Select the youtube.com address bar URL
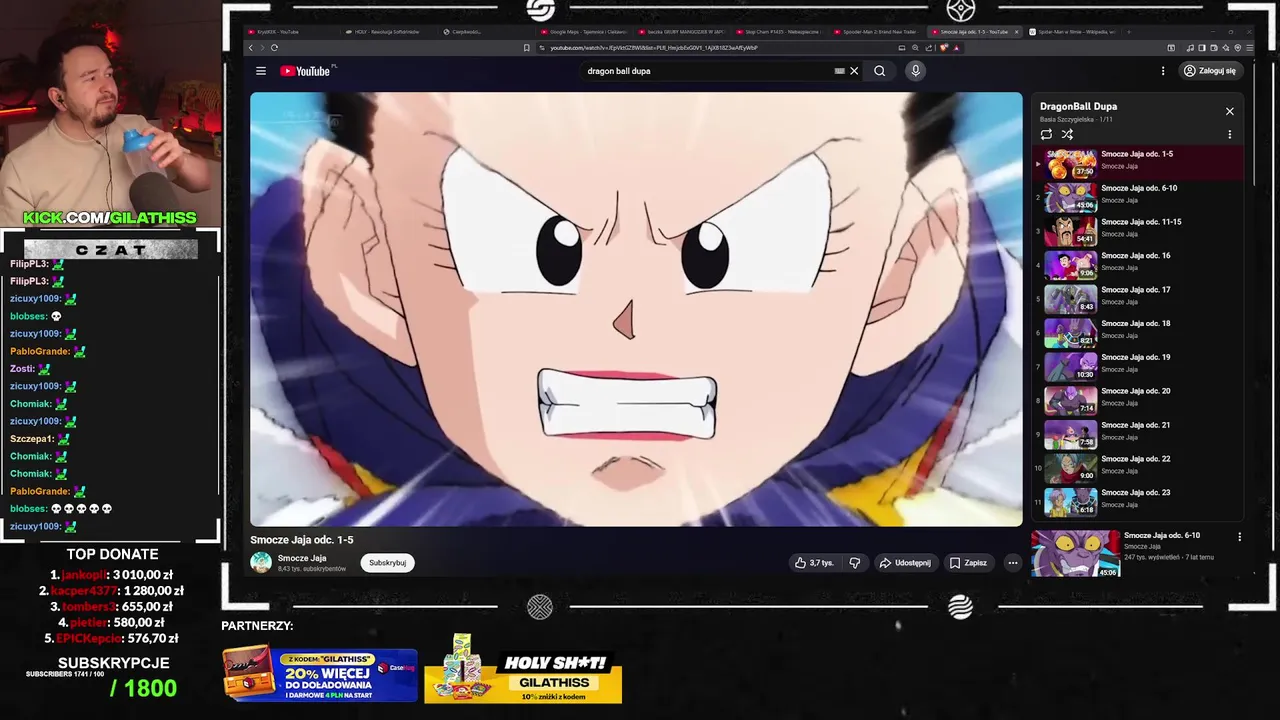The width and height of the screenshot is (1280, 720). pyautogui.click(x=654, y=47)
